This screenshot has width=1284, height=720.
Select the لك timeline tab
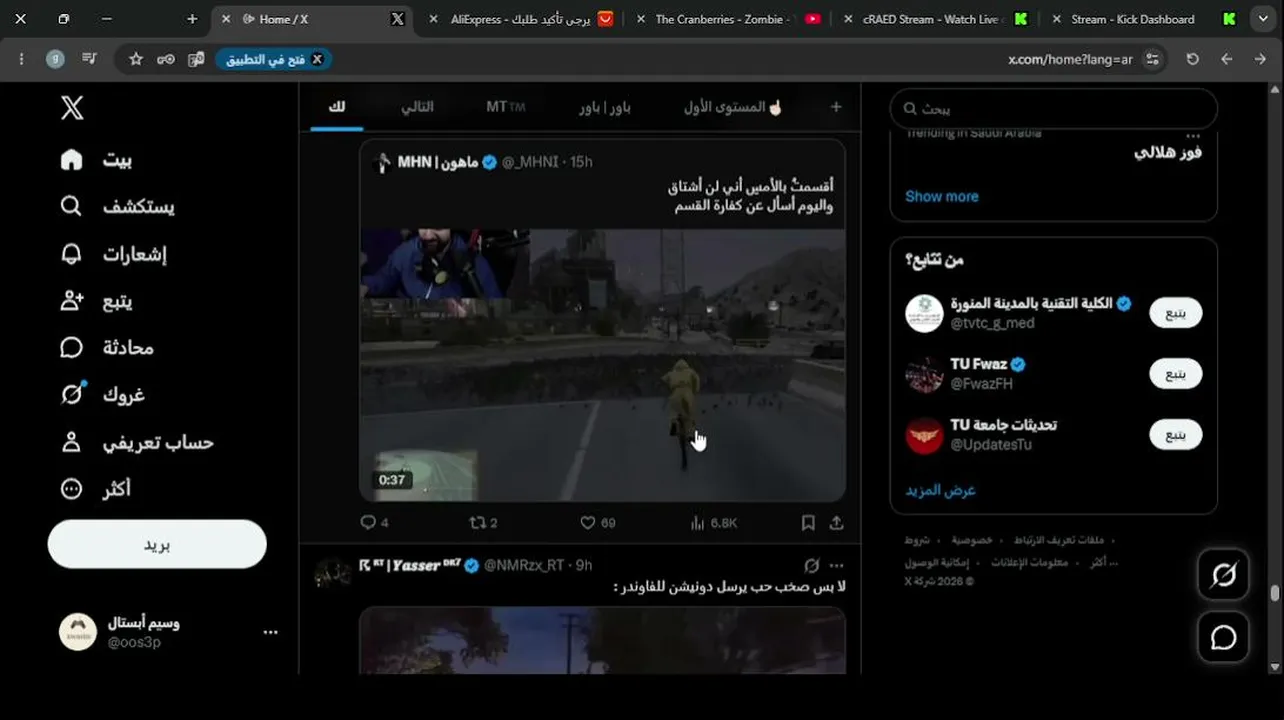click(337, 107)
